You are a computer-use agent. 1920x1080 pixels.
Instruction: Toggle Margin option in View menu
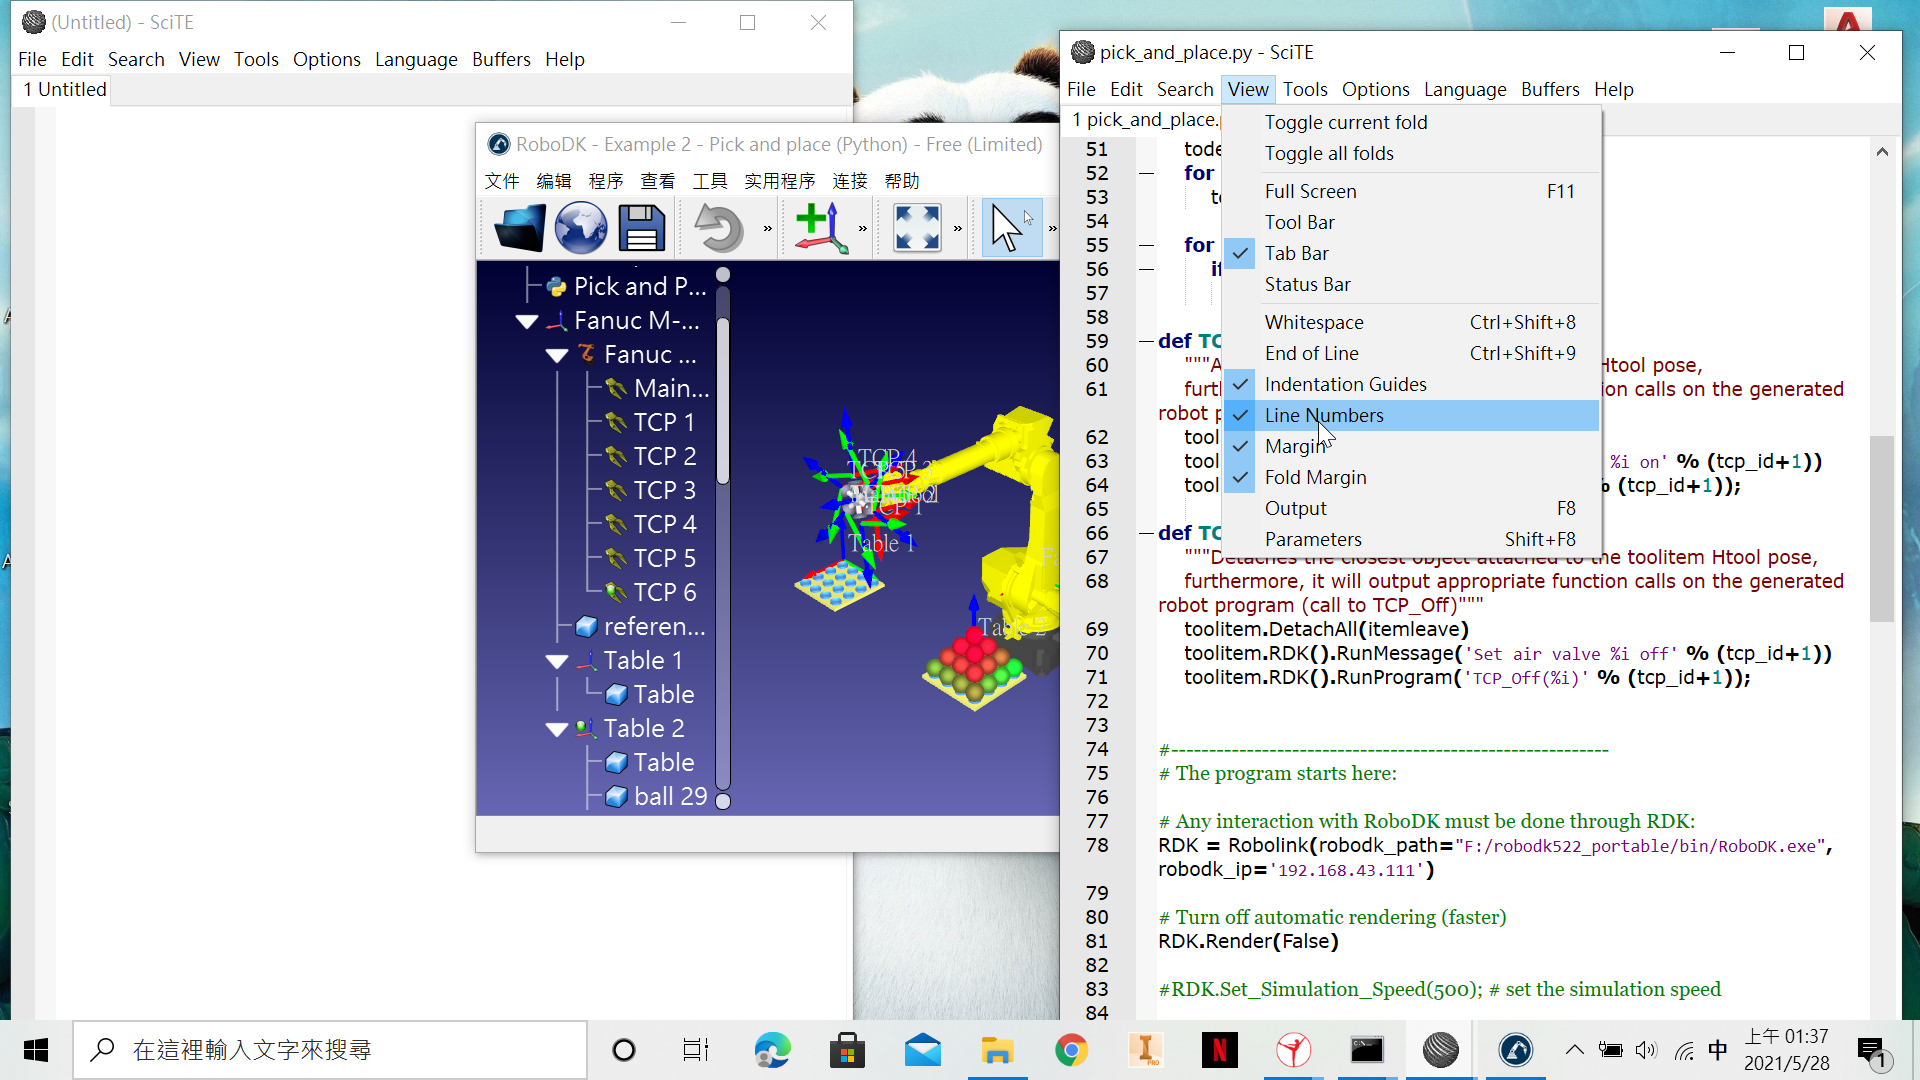1411,446
